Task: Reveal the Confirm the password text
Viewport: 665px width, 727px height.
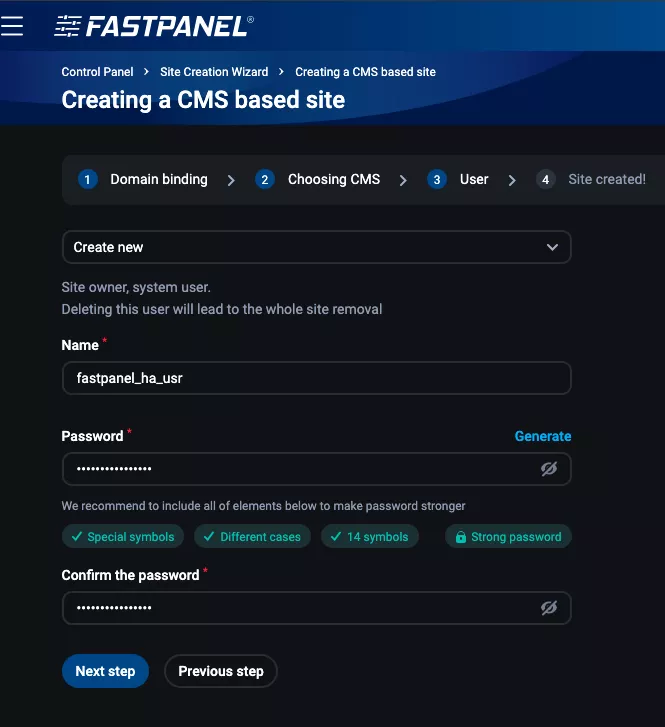Action: coord(548,607)
